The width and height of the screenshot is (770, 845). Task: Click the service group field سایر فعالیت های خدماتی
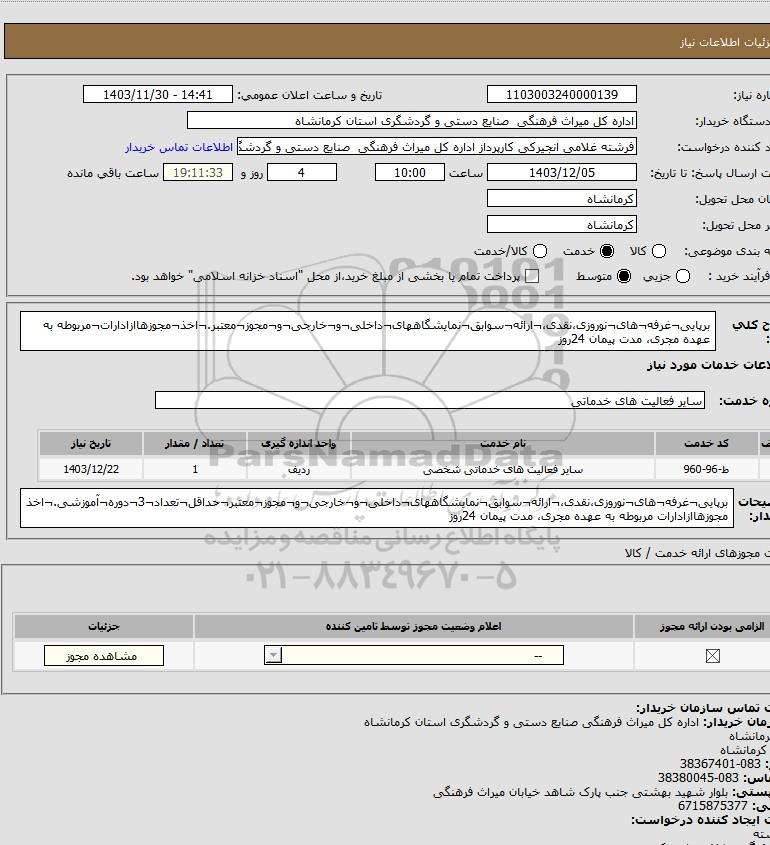(x=429, y=400)
